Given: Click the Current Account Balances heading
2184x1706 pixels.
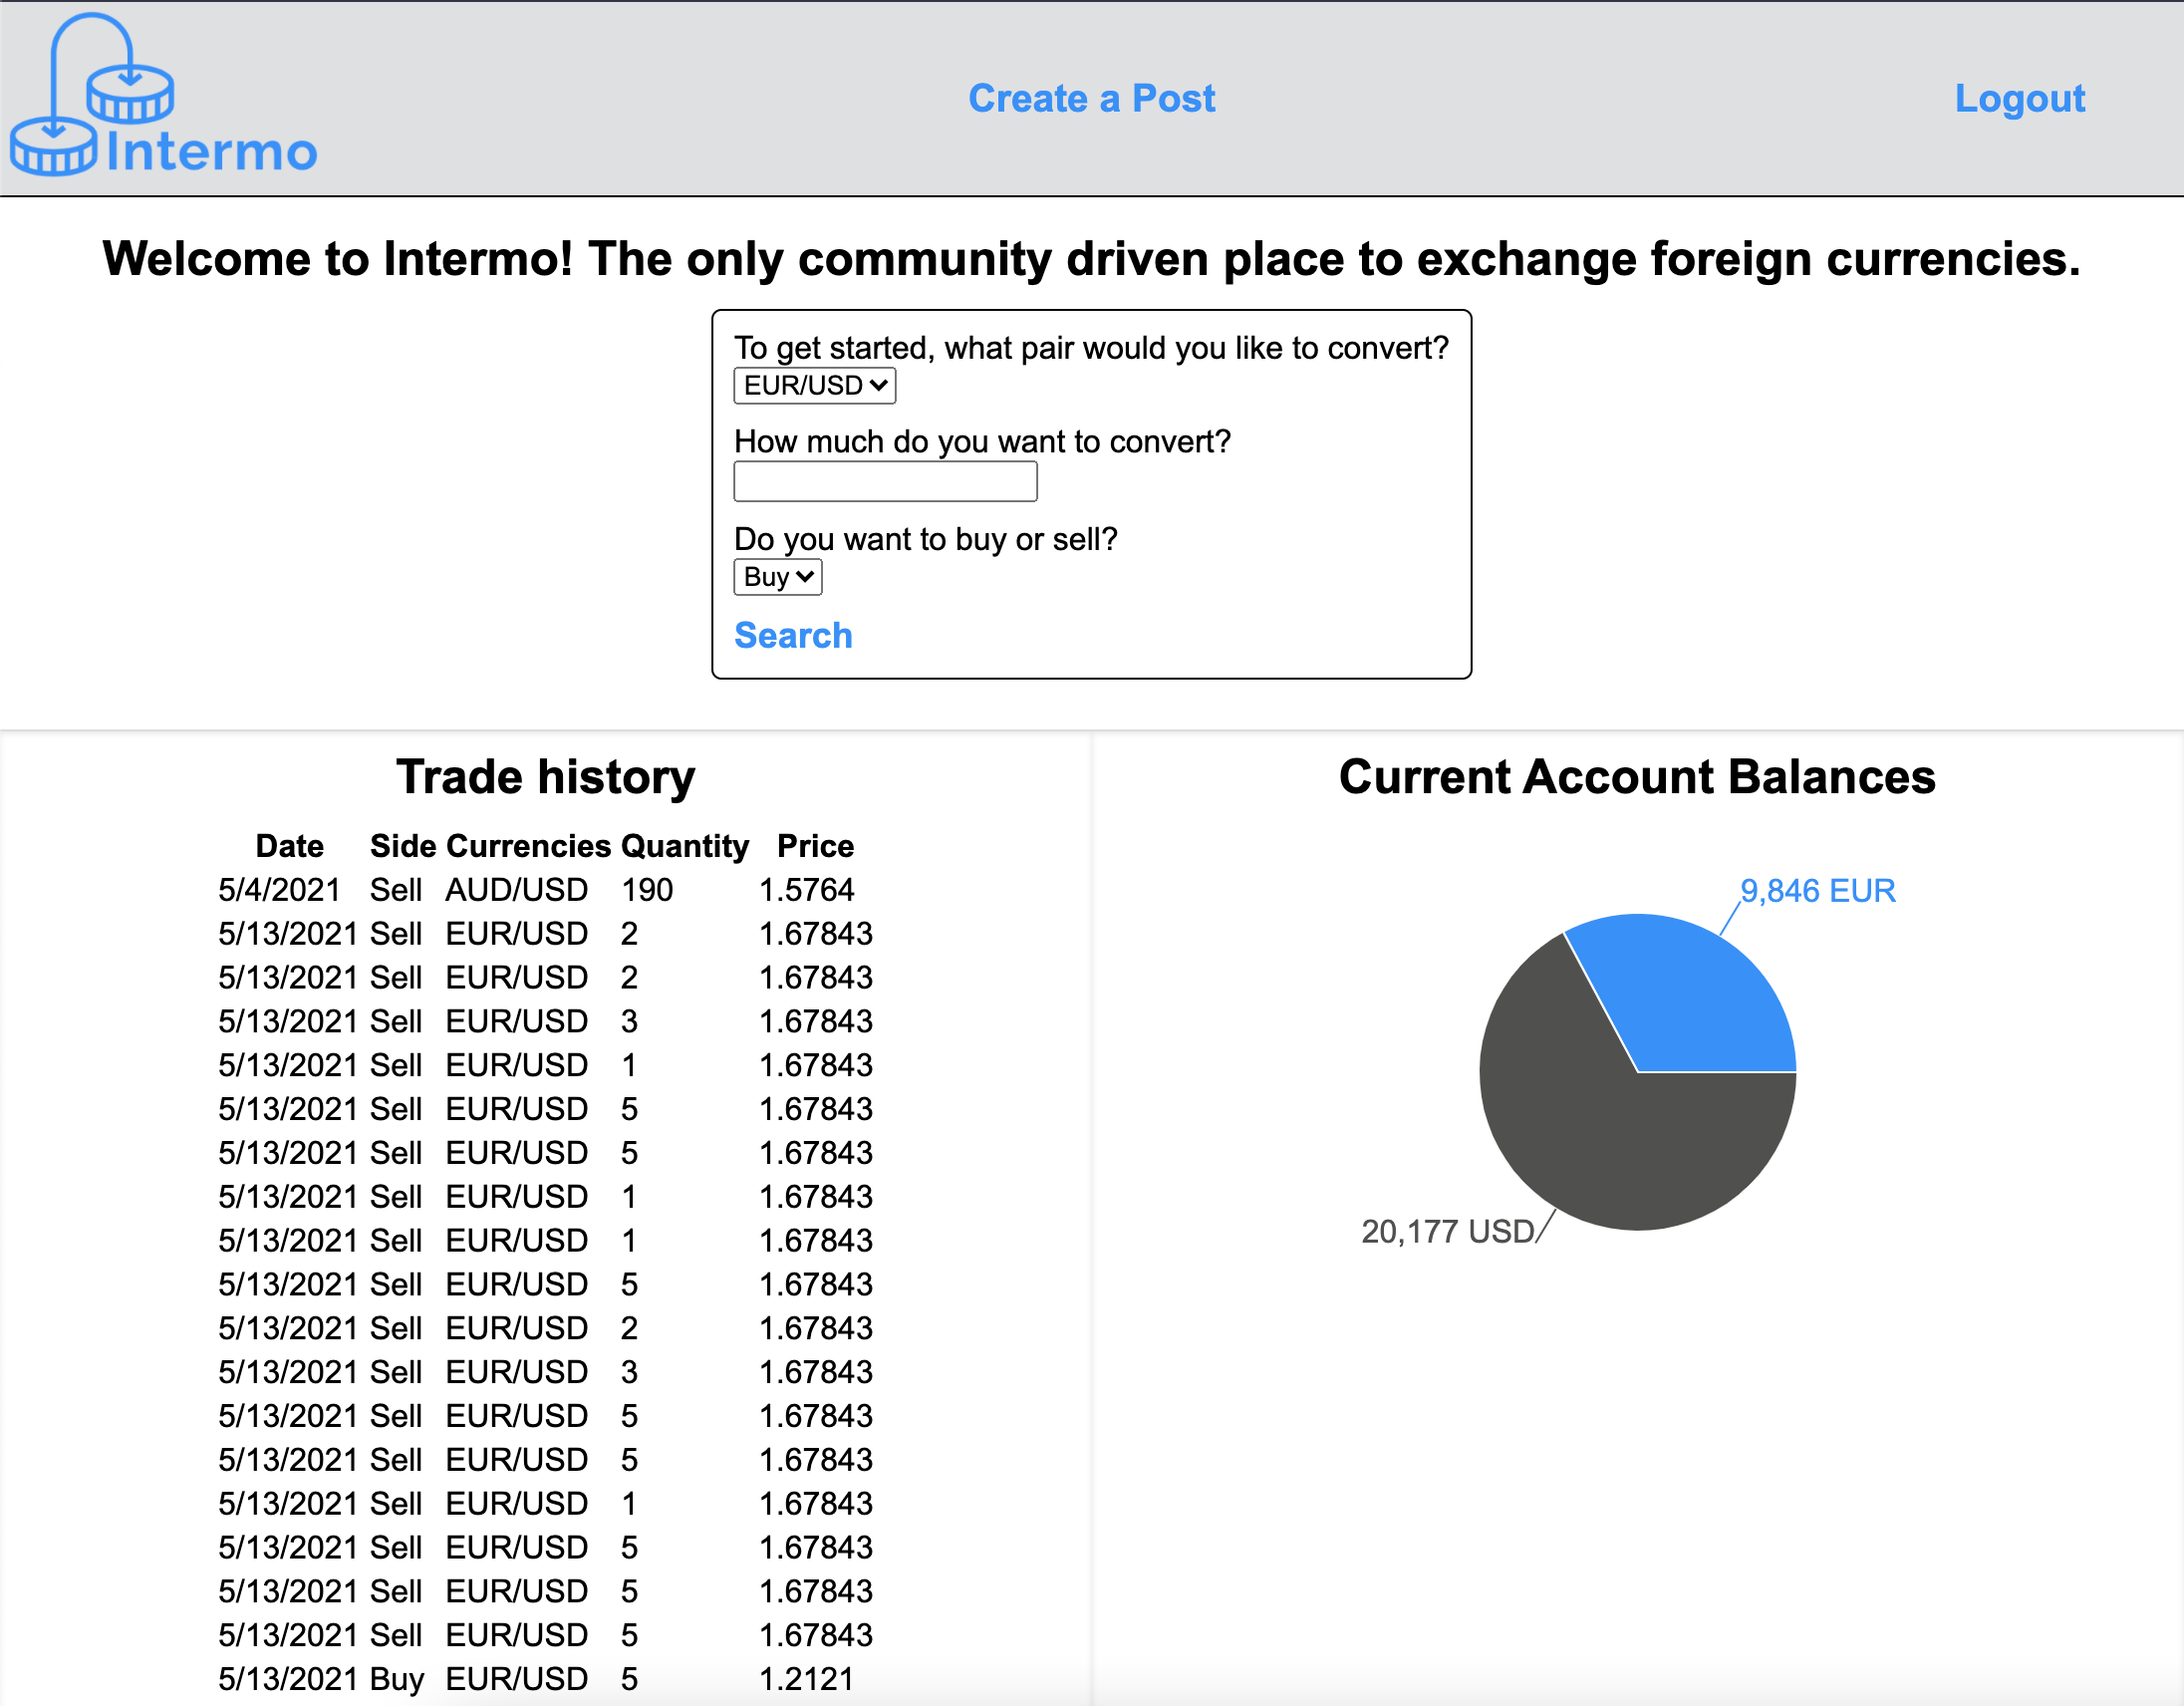Looking at the screenshot, I should (x=1637, y=777).
